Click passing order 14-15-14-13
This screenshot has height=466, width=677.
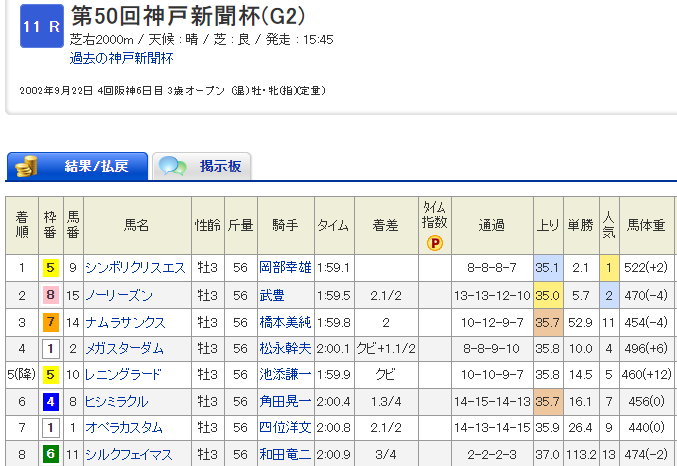coord(492,402)
